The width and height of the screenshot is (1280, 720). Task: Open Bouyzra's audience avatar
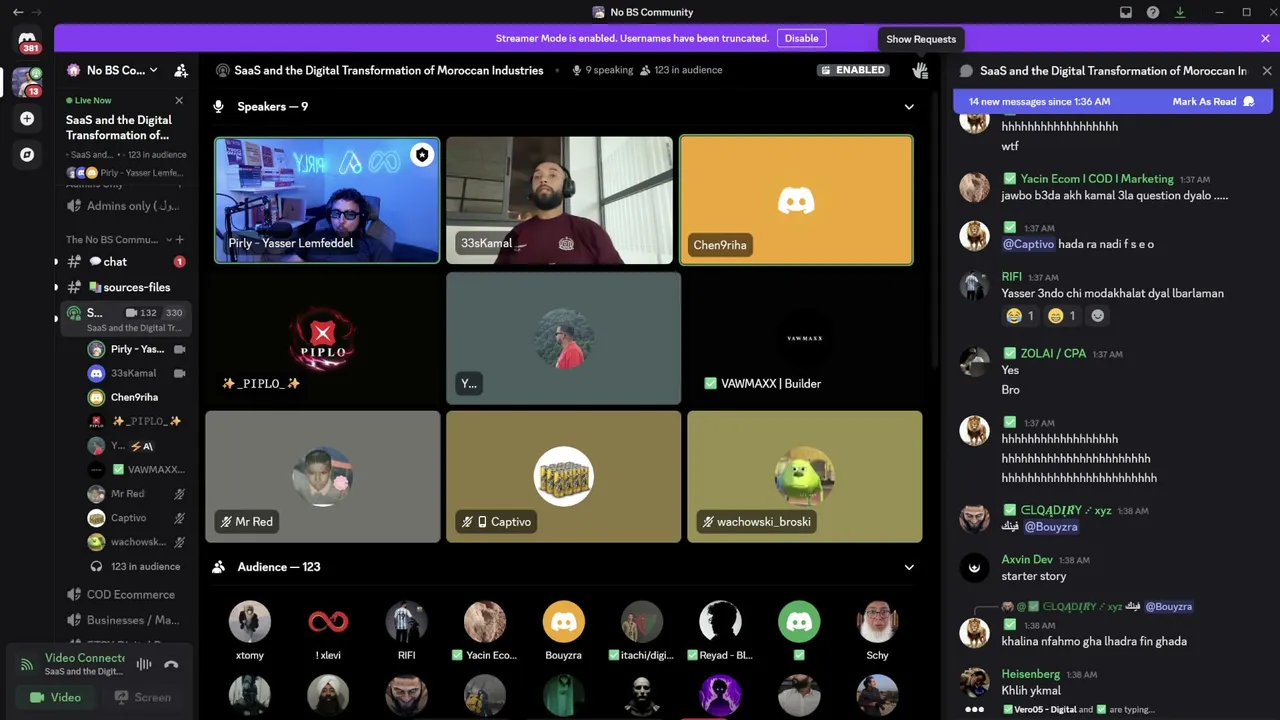click(x=563, y=622)
